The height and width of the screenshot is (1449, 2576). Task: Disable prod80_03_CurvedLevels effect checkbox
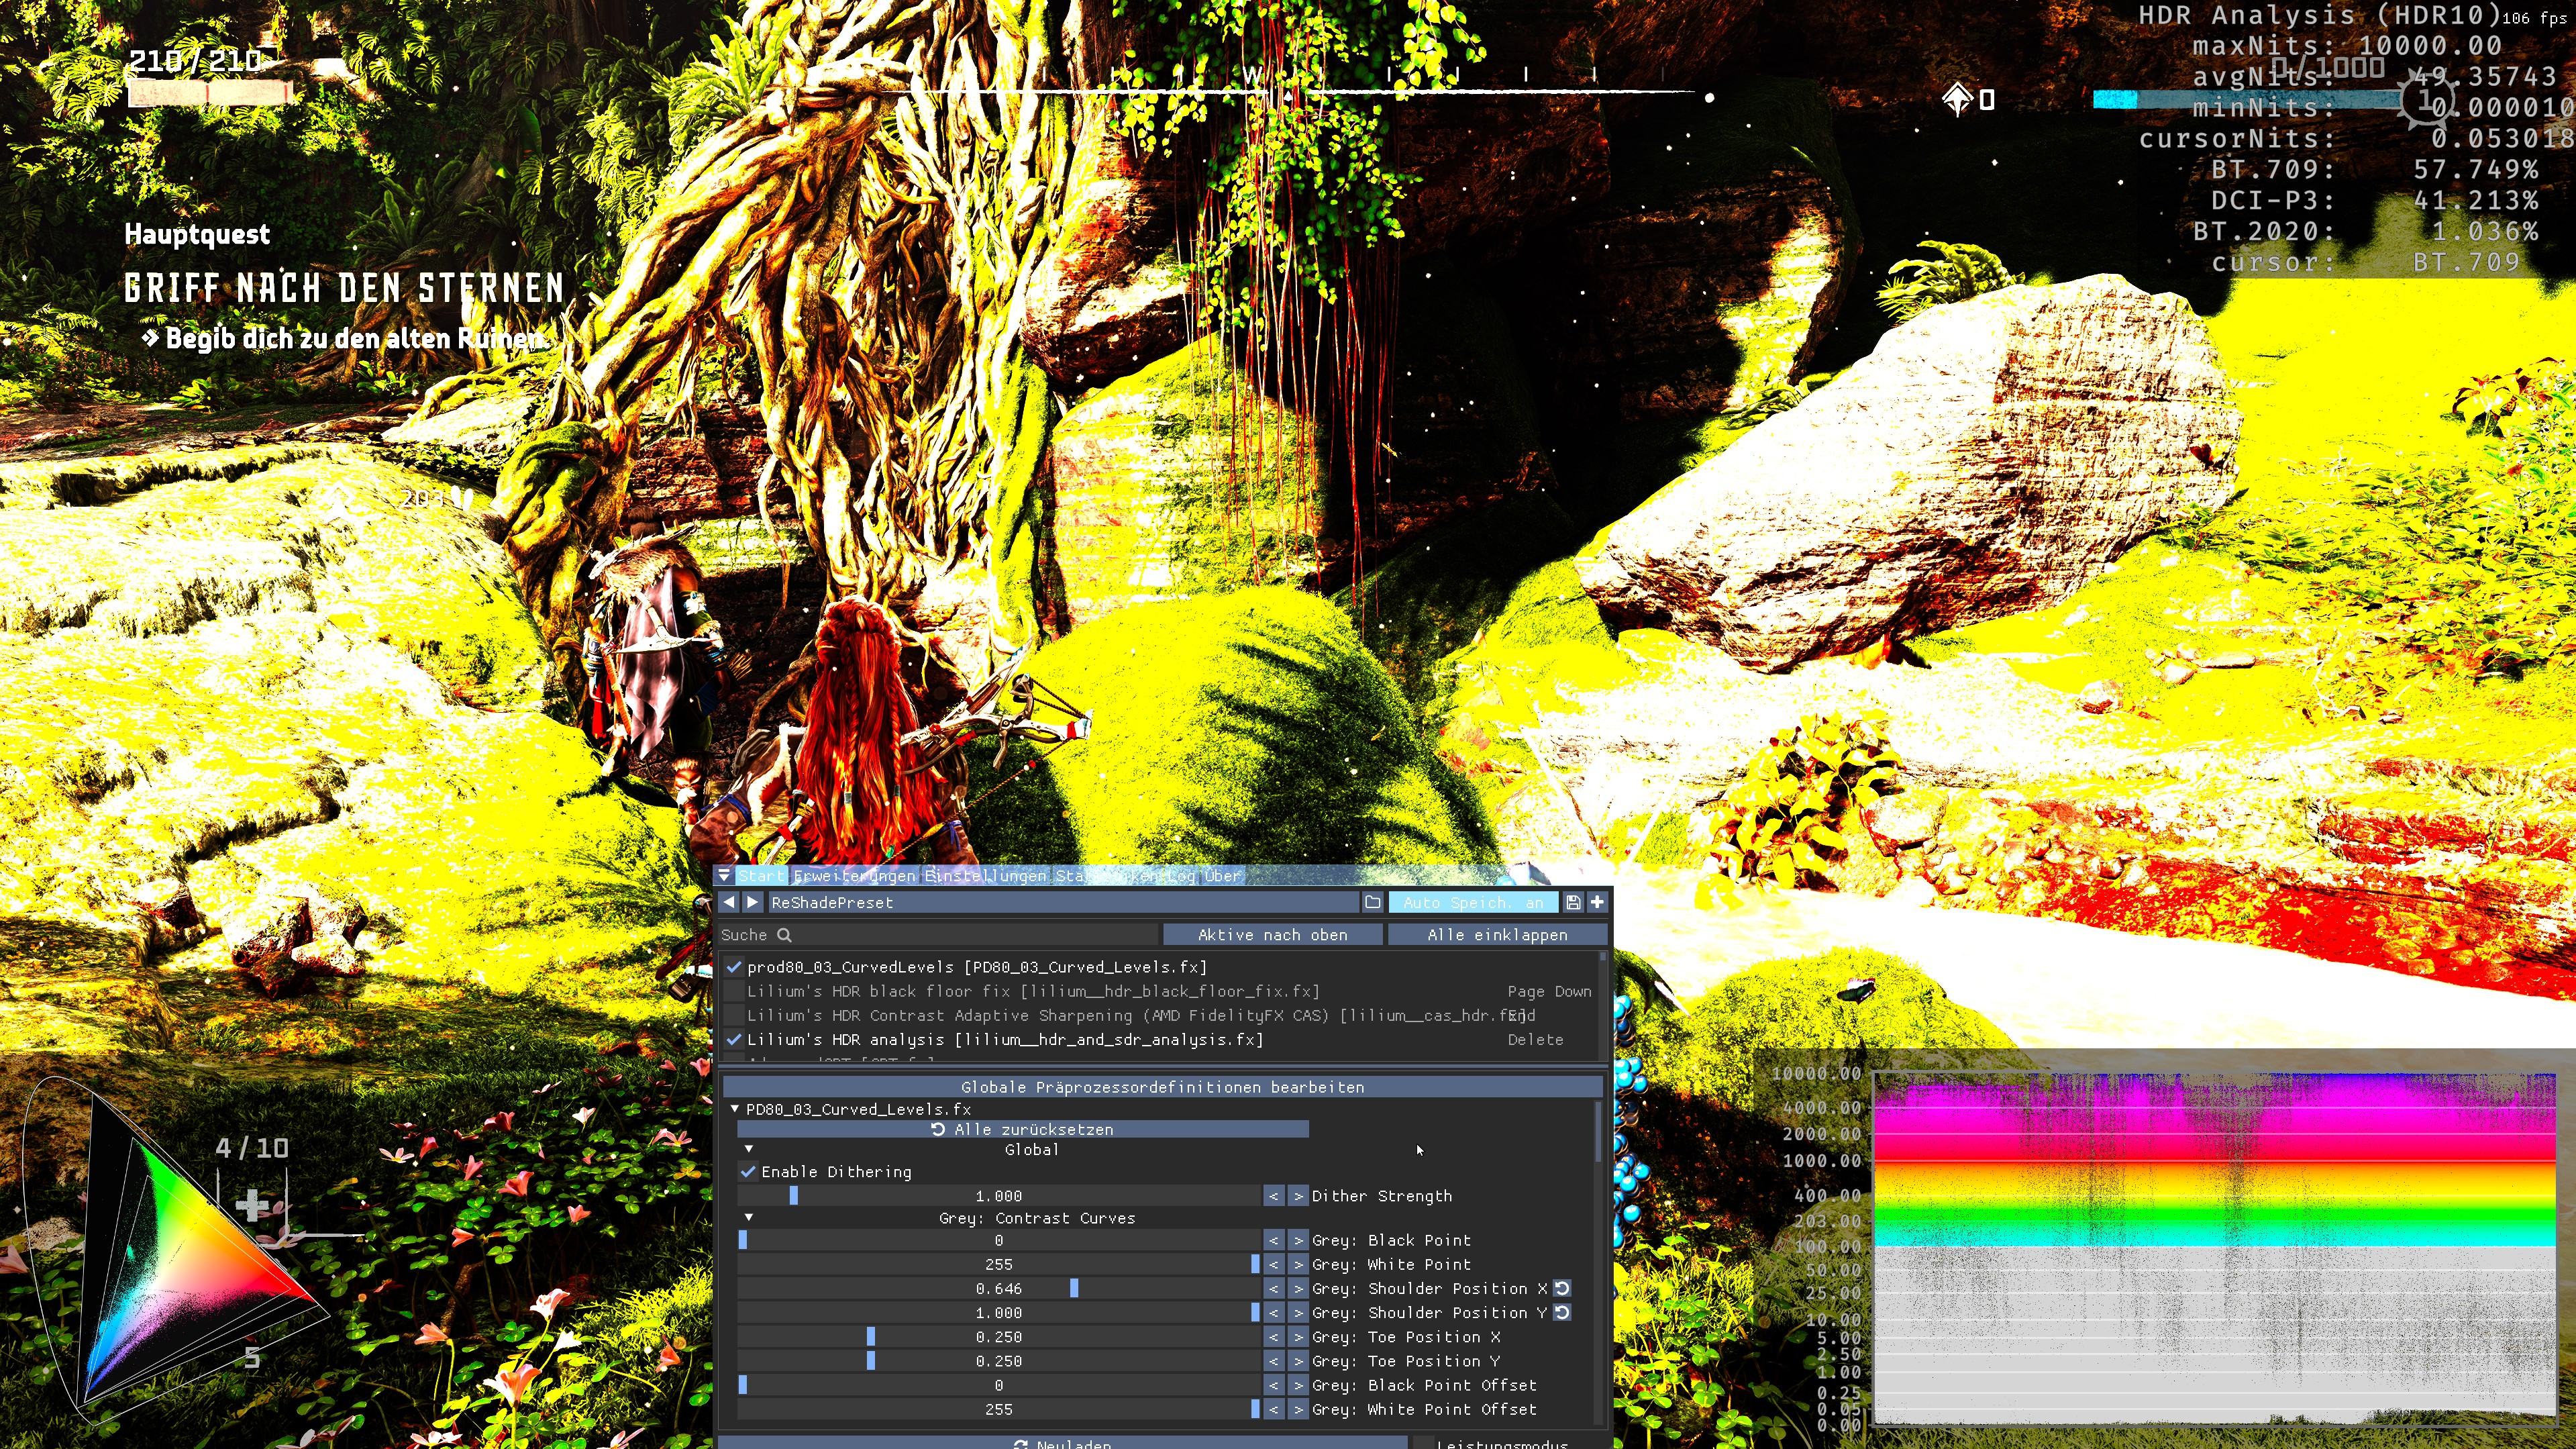pyautogui.click(x=735, y=967)
